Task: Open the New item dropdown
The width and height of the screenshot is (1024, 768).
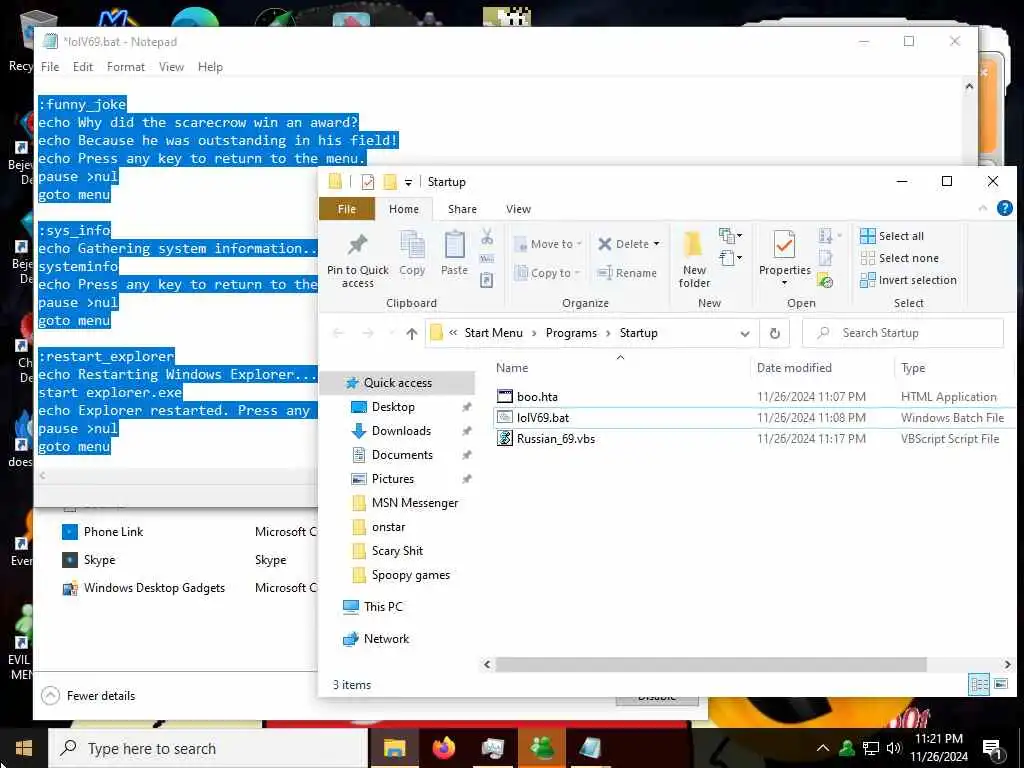Action: [x=730, y=236]
